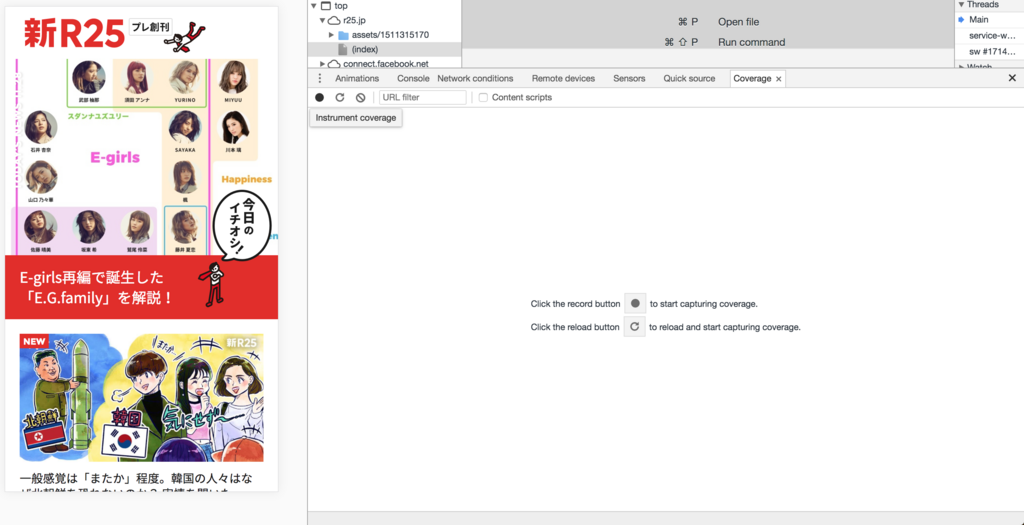Click the center reload button
Image resolution: width=1024 pixels, height=525 pixels.
(x=634, y=326)
